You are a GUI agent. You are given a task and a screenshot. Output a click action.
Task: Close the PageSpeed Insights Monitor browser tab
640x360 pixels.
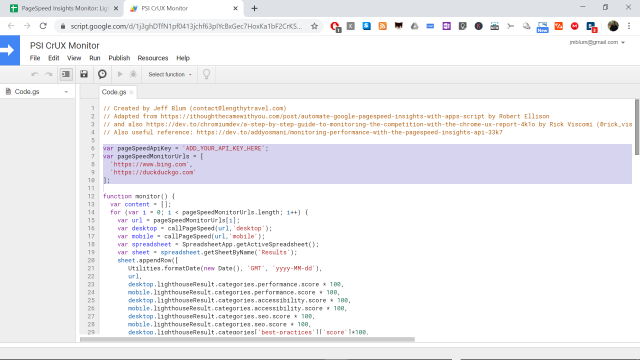116,8
